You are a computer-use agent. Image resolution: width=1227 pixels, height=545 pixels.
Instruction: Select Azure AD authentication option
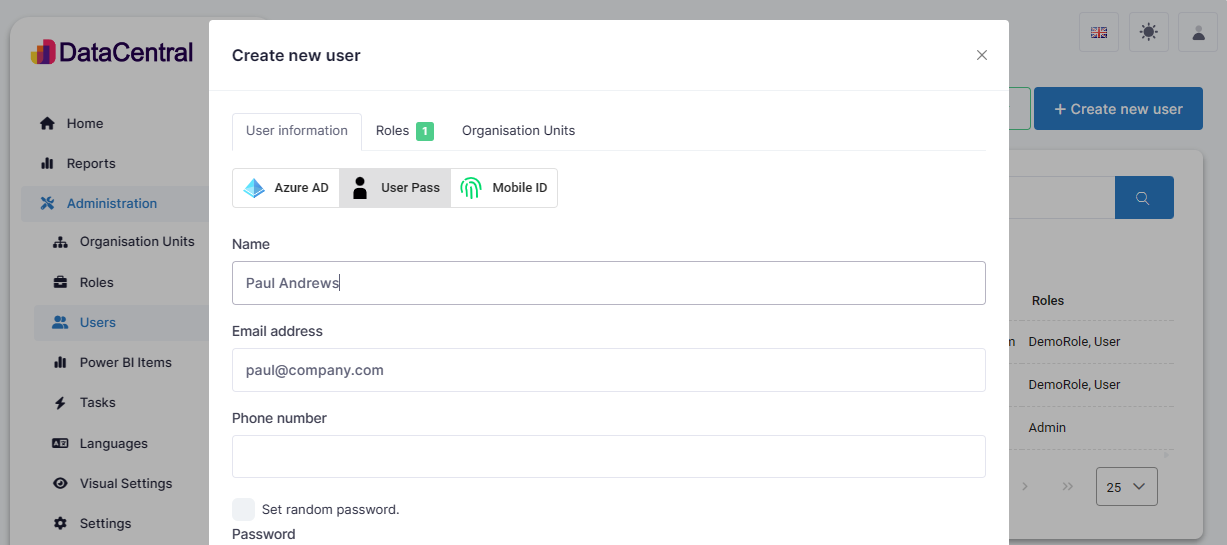coord(286,188)
